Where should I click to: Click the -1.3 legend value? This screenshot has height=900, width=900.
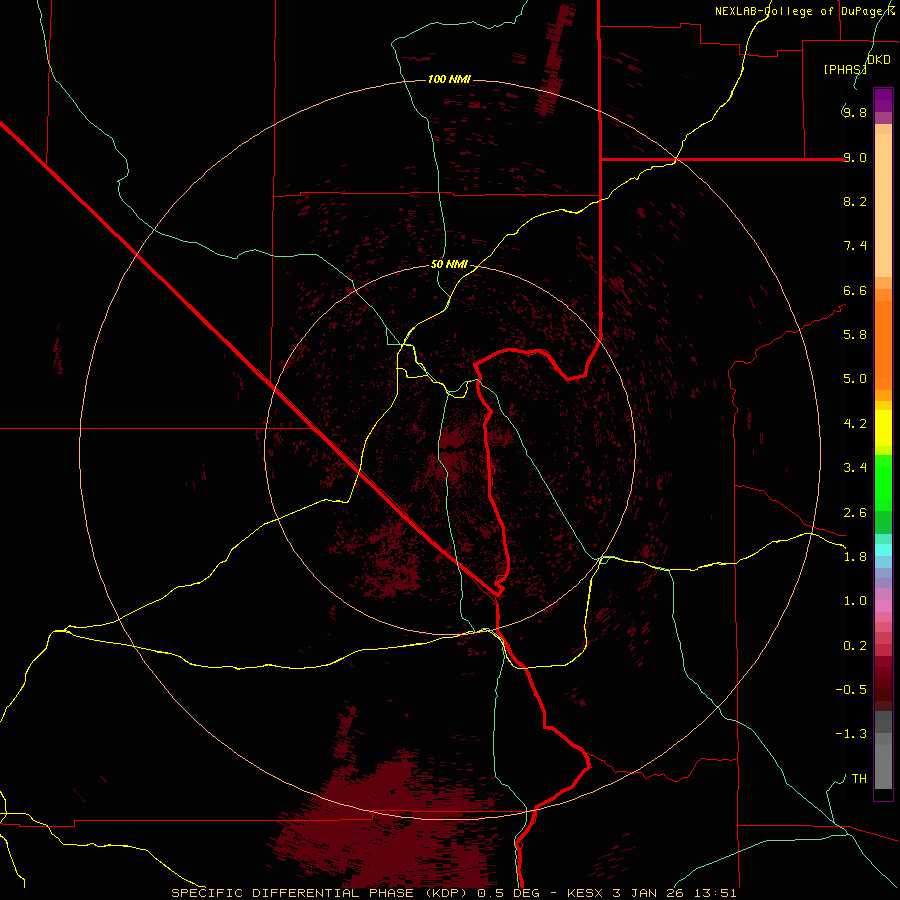click(851, 734)
